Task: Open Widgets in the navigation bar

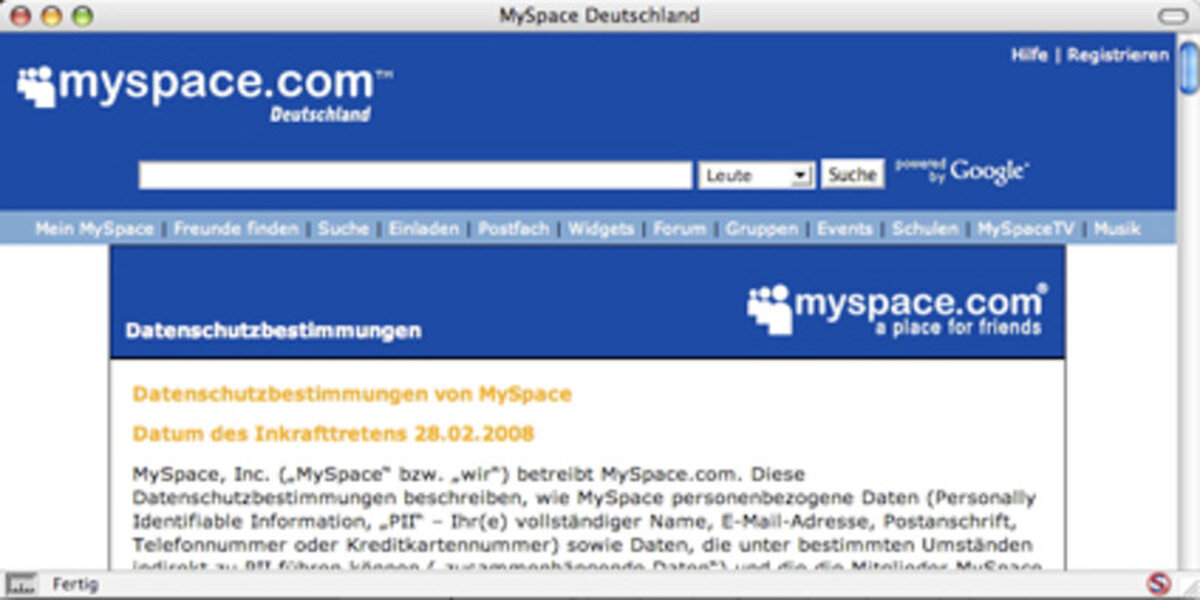Action: point(601,229)
